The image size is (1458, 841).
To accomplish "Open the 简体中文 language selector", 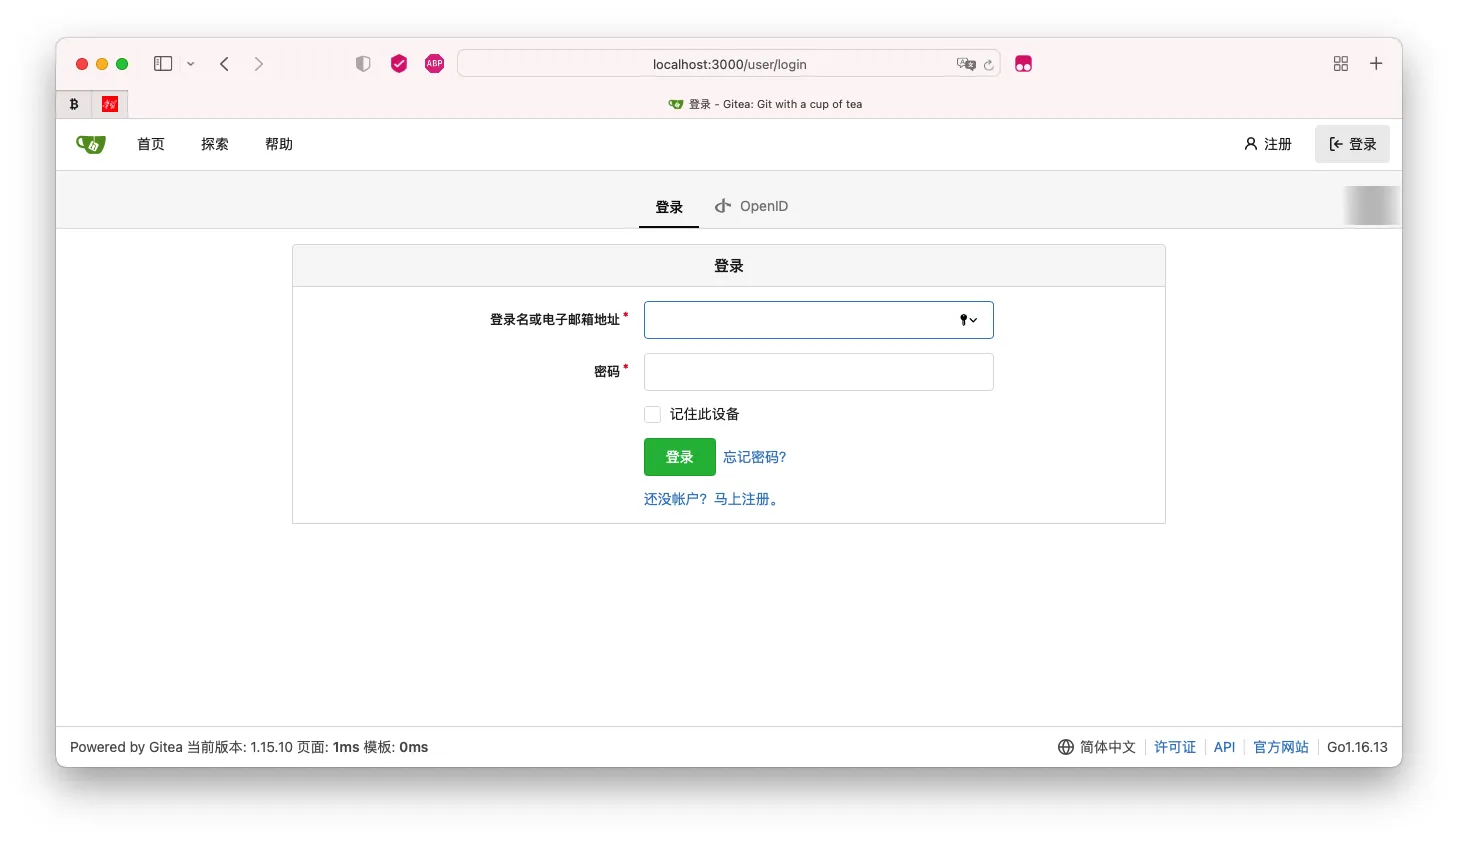I will point(1097,747).
